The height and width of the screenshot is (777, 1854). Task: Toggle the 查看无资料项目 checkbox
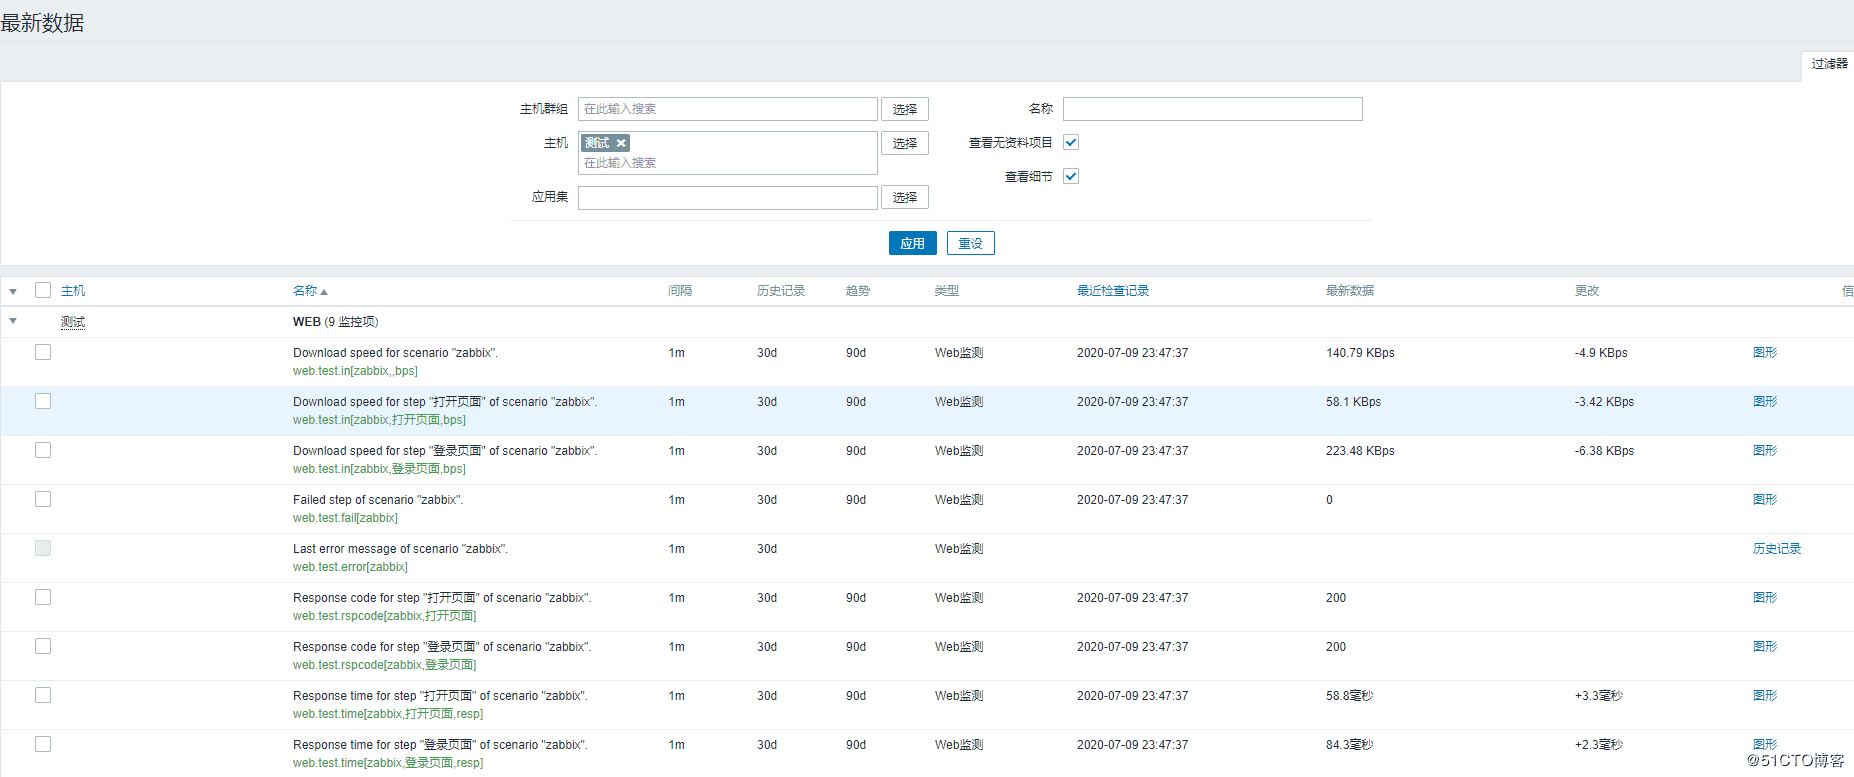(1071, 142)
